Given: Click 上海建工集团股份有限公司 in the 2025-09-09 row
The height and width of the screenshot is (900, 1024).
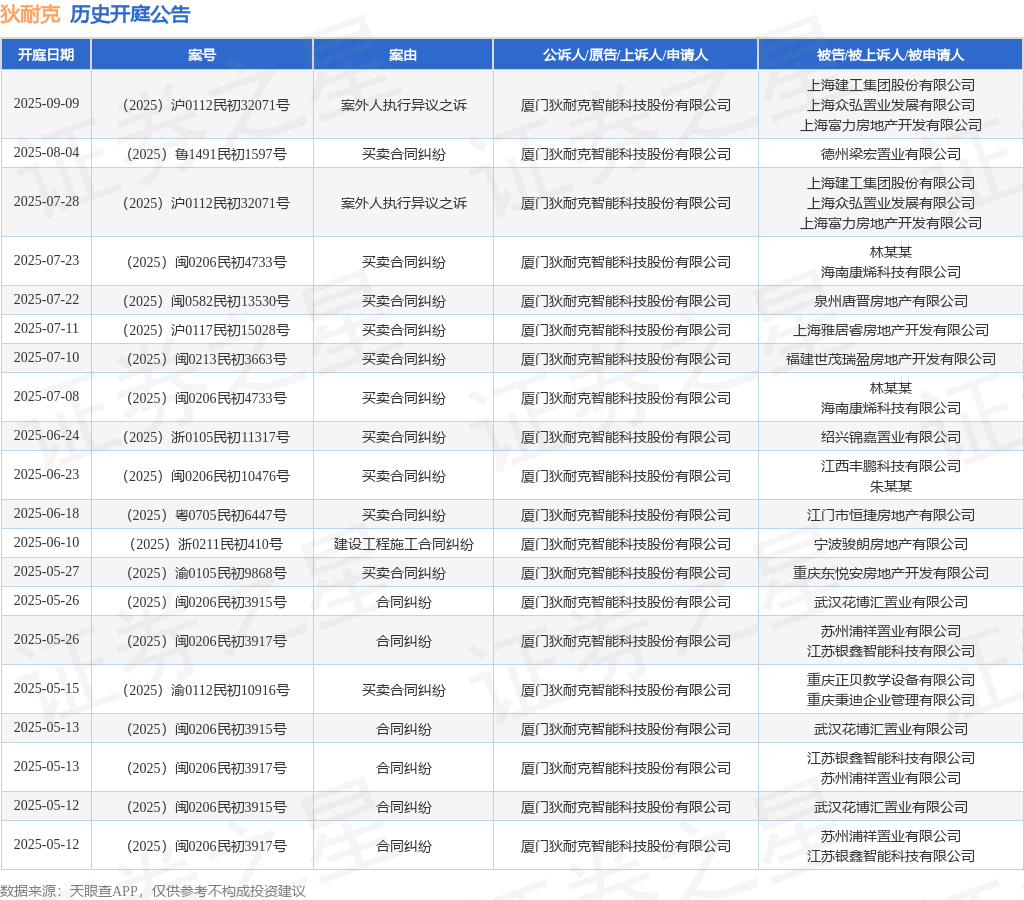Looking at the screenshot, I should point(891,86).
